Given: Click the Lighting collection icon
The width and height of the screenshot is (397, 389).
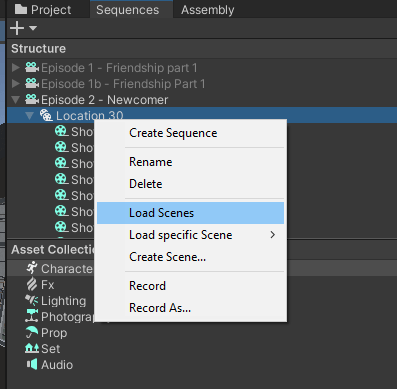Looking at the screenshot, I should [32, 300].
